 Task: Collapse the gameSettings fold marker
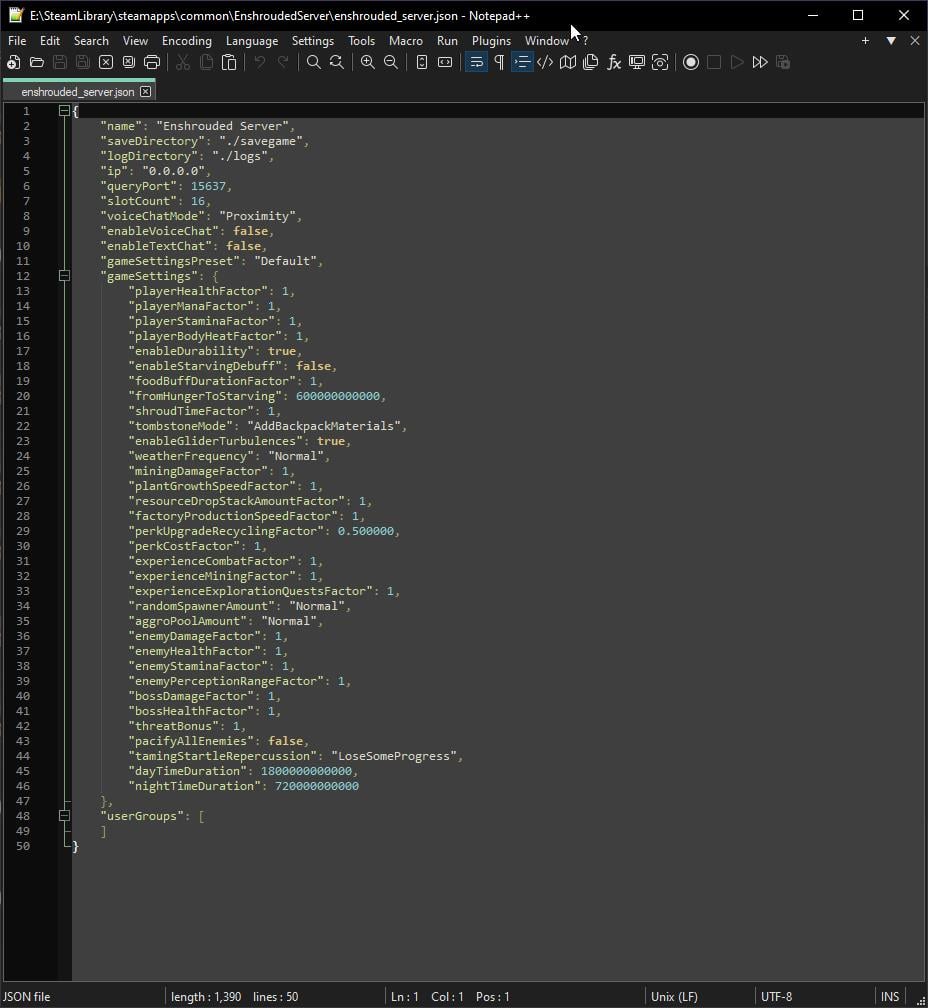[x=64, y=276]
